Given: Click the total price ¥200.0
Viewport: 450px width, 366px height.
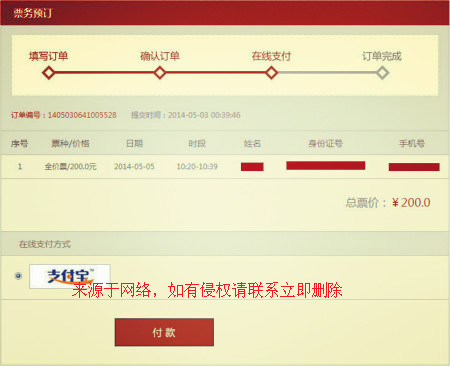Looking at the screenshot, I should click(x=411, y=203).
